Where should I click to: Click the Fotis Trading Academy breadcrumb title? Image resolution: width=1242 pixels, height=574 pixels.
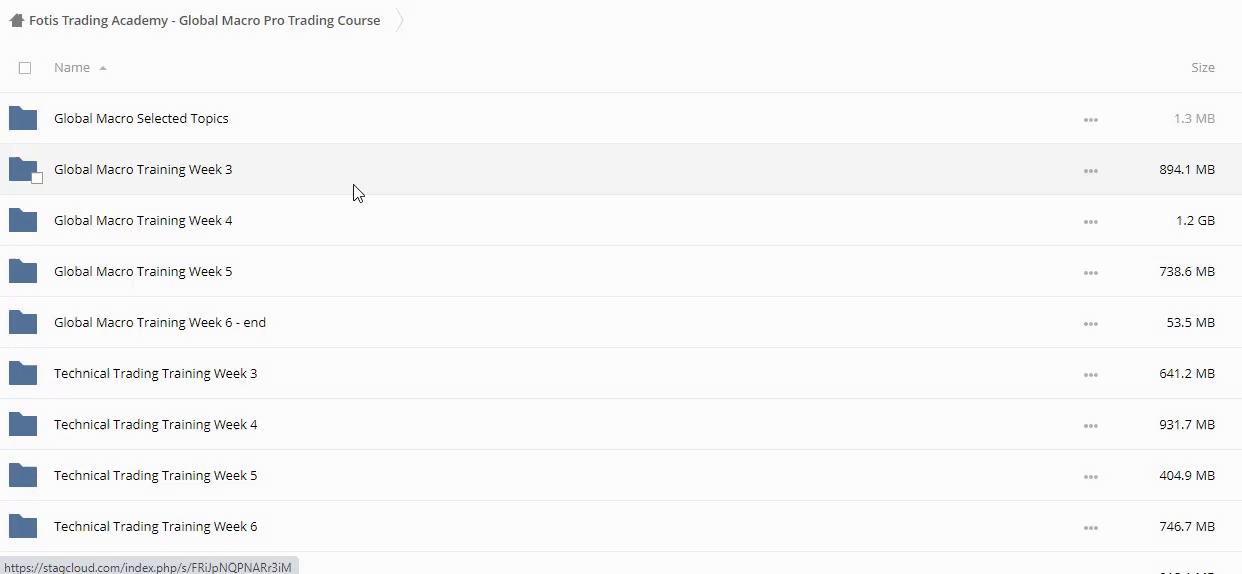(204, 20)
